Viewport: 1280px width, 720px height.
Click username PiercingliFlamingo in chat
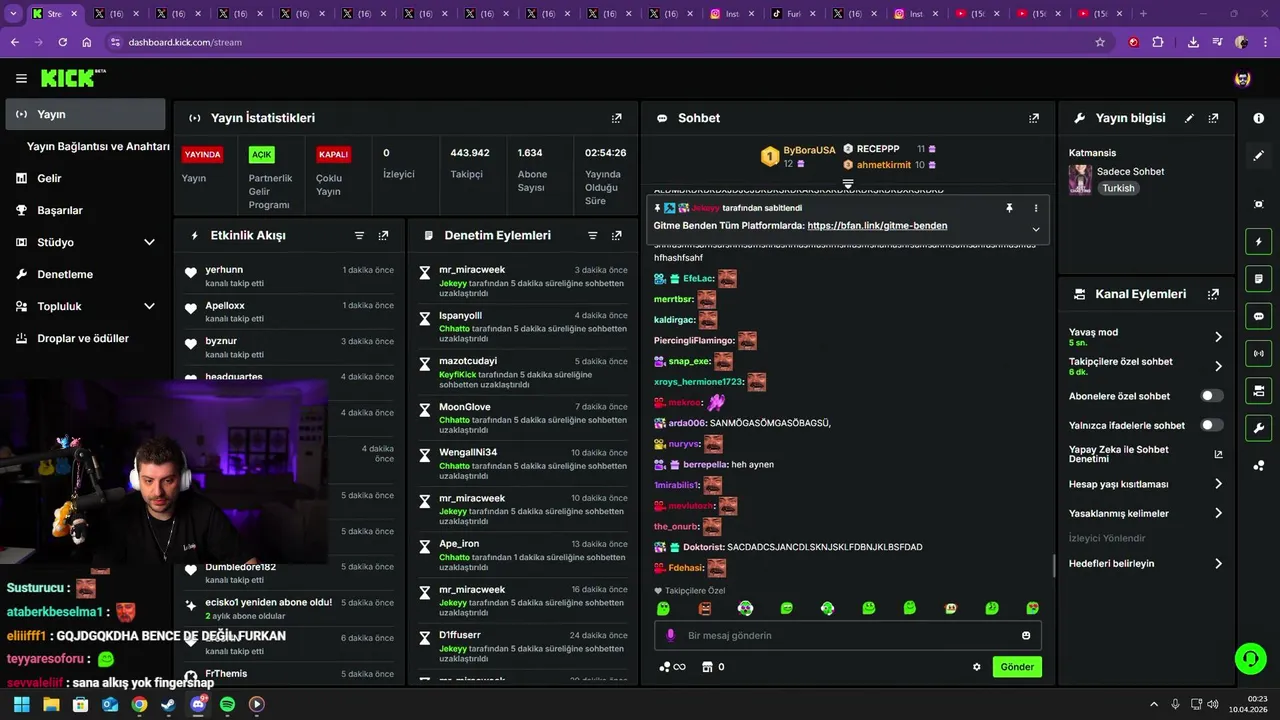(693, 341)
